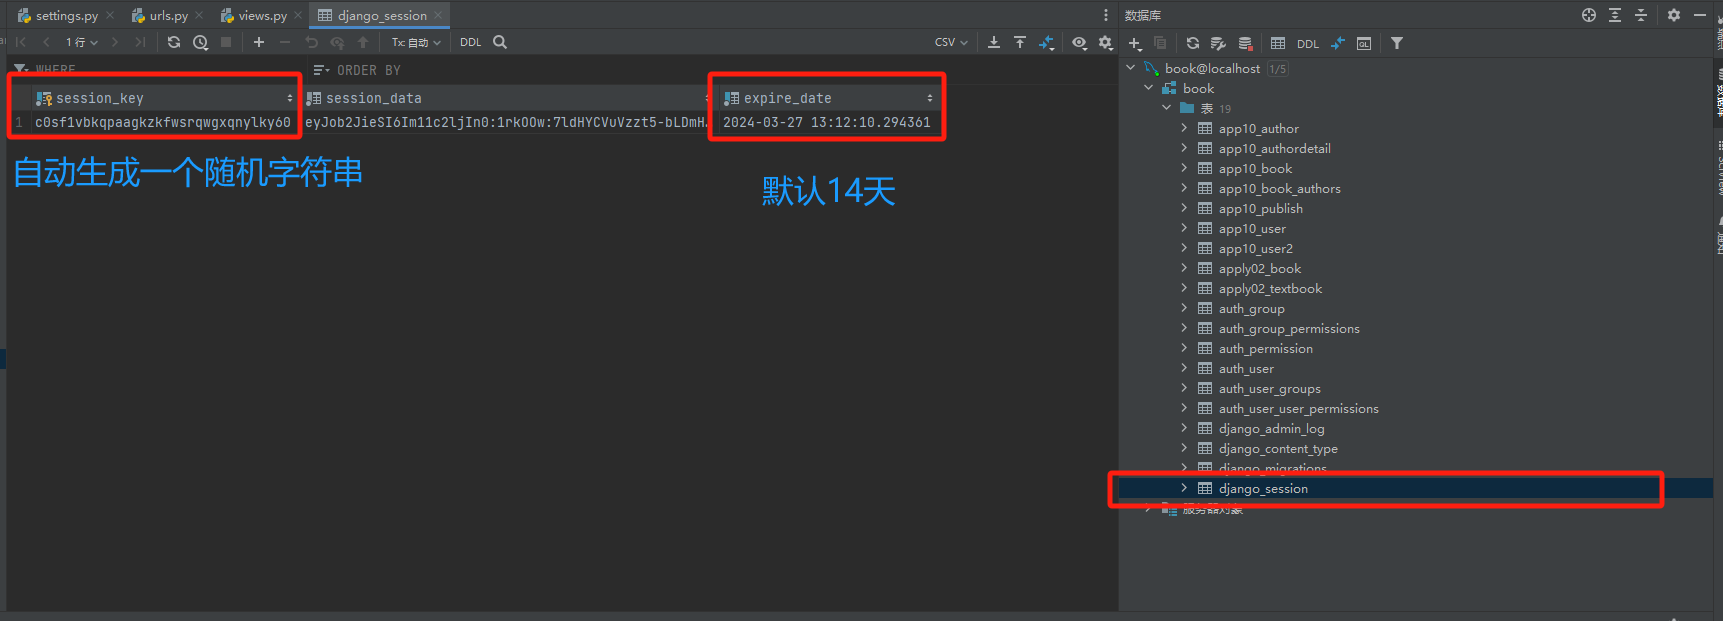The image size is (1723, 621).
Task: Open the Tx auto transaction mode dropdown
Action: tap(416, 42)
